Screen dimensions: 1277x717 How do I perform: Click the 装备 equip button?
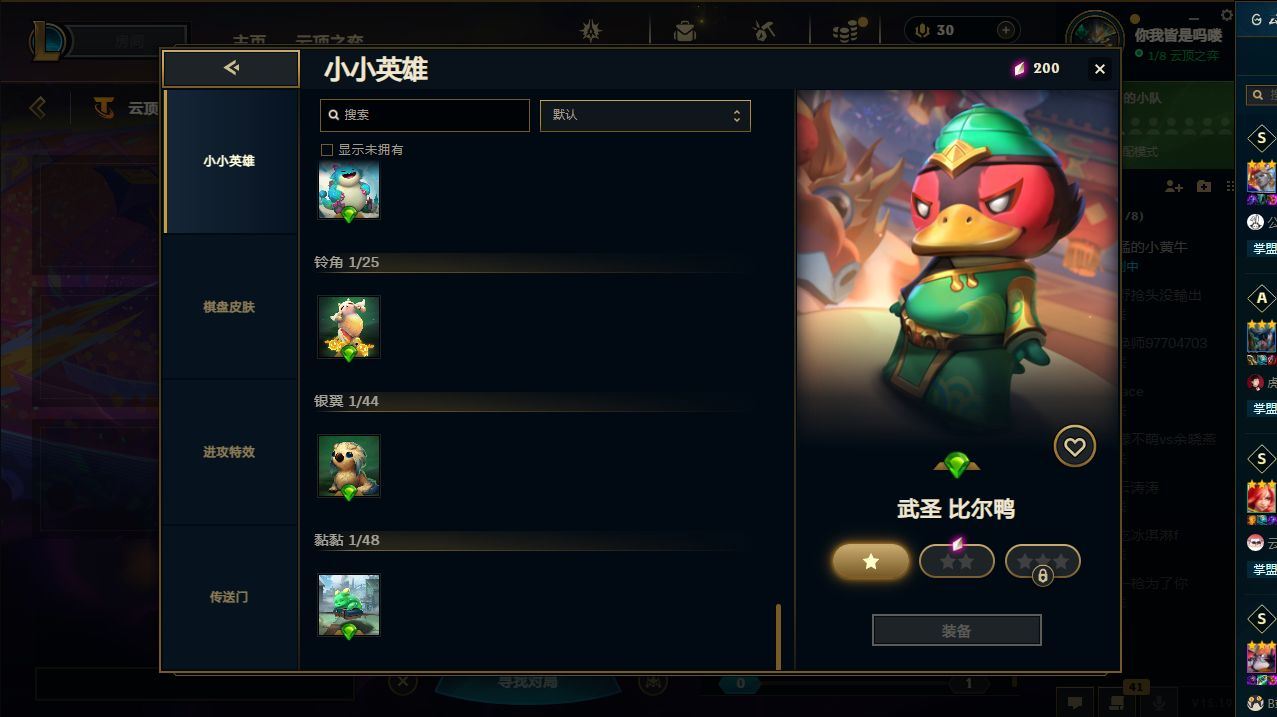pyautogui.click(x=957, y=631)
